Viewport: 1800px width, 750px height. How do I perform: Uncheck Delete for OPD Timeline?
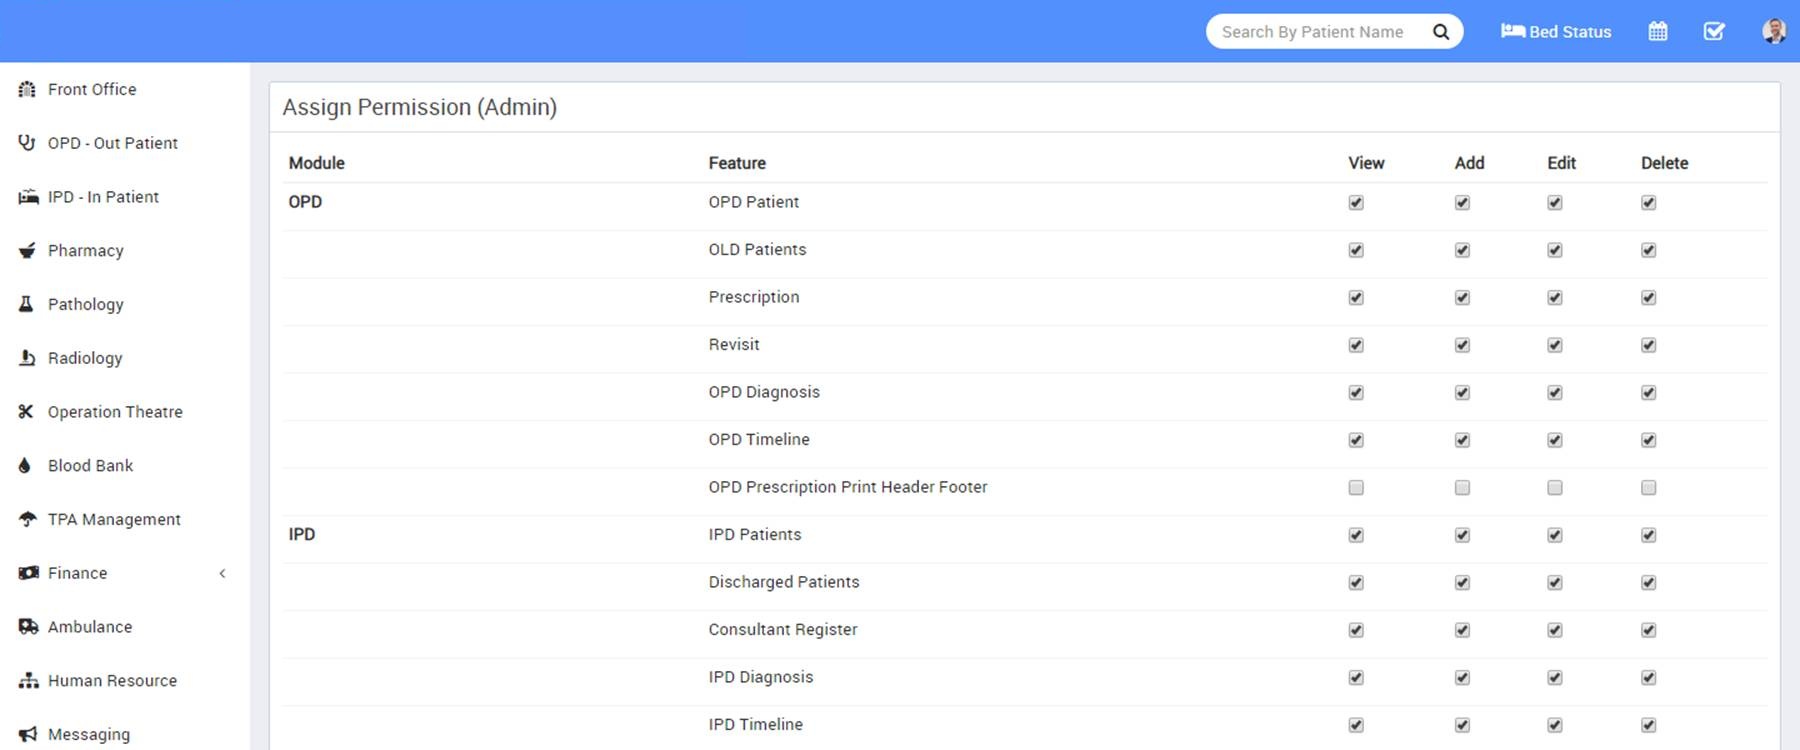1649,440
